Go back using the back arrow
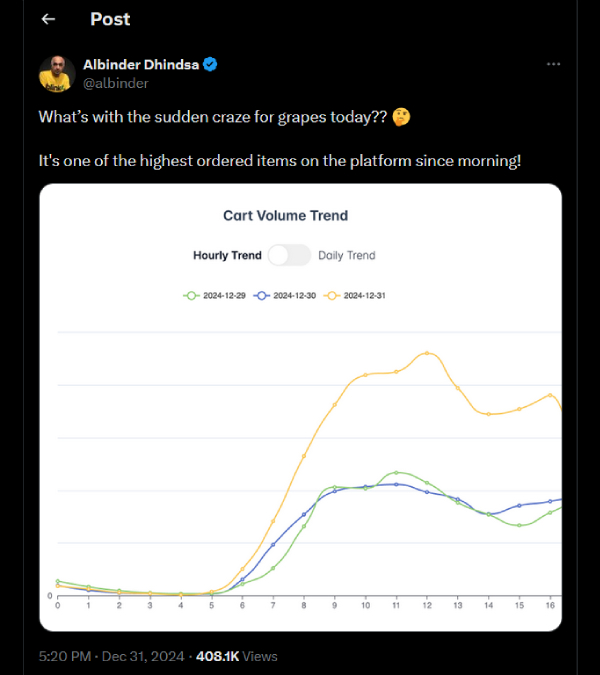This screenshot has height=675, width=600. [x=48, y=19]
